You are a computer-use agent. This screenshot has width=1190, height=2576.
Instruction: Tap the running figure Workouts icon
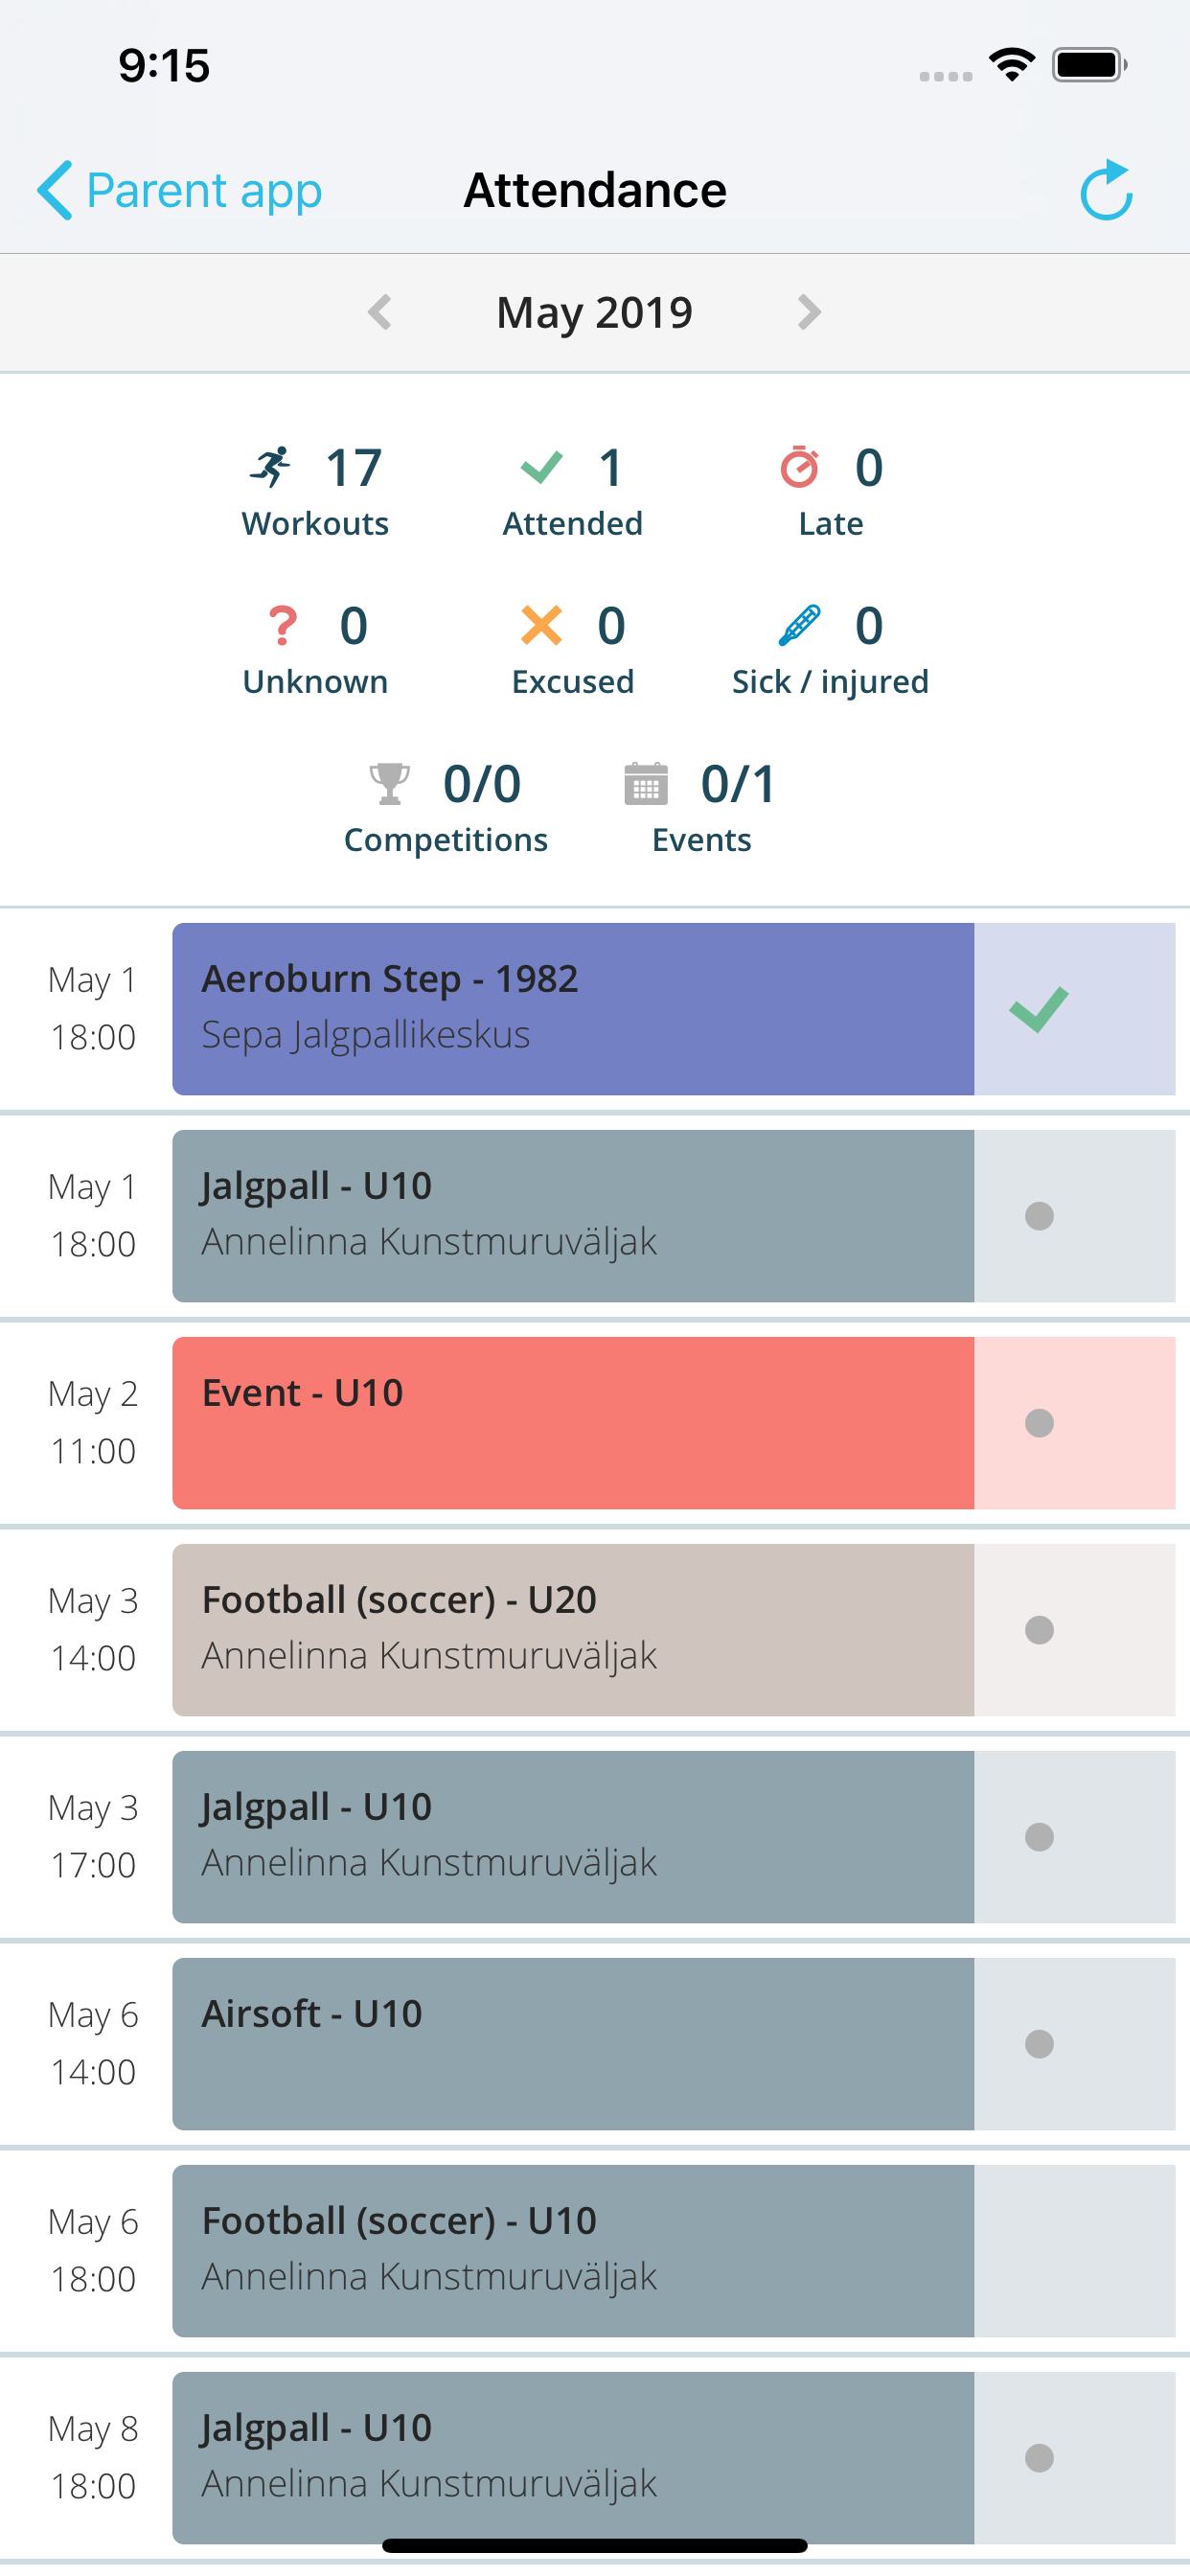[270, 467]
